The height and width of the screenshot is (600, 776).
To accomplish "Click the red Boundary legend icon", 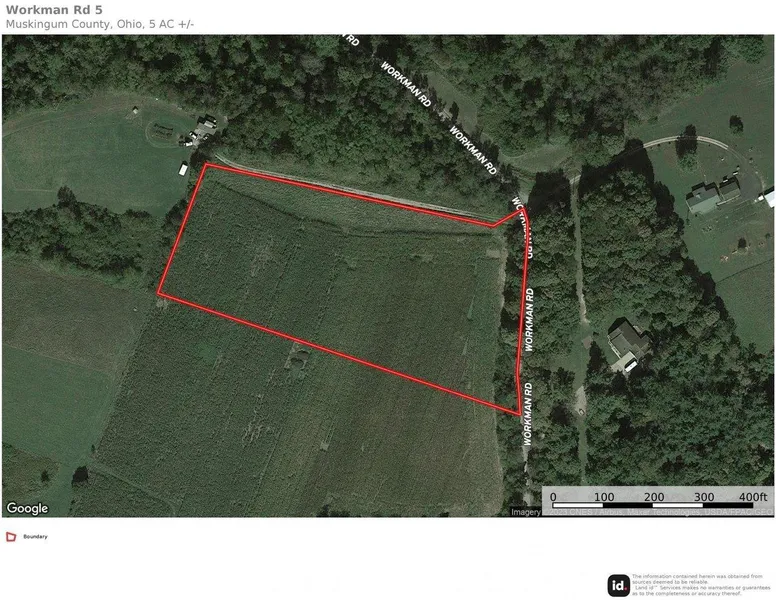I will point(11,537).
